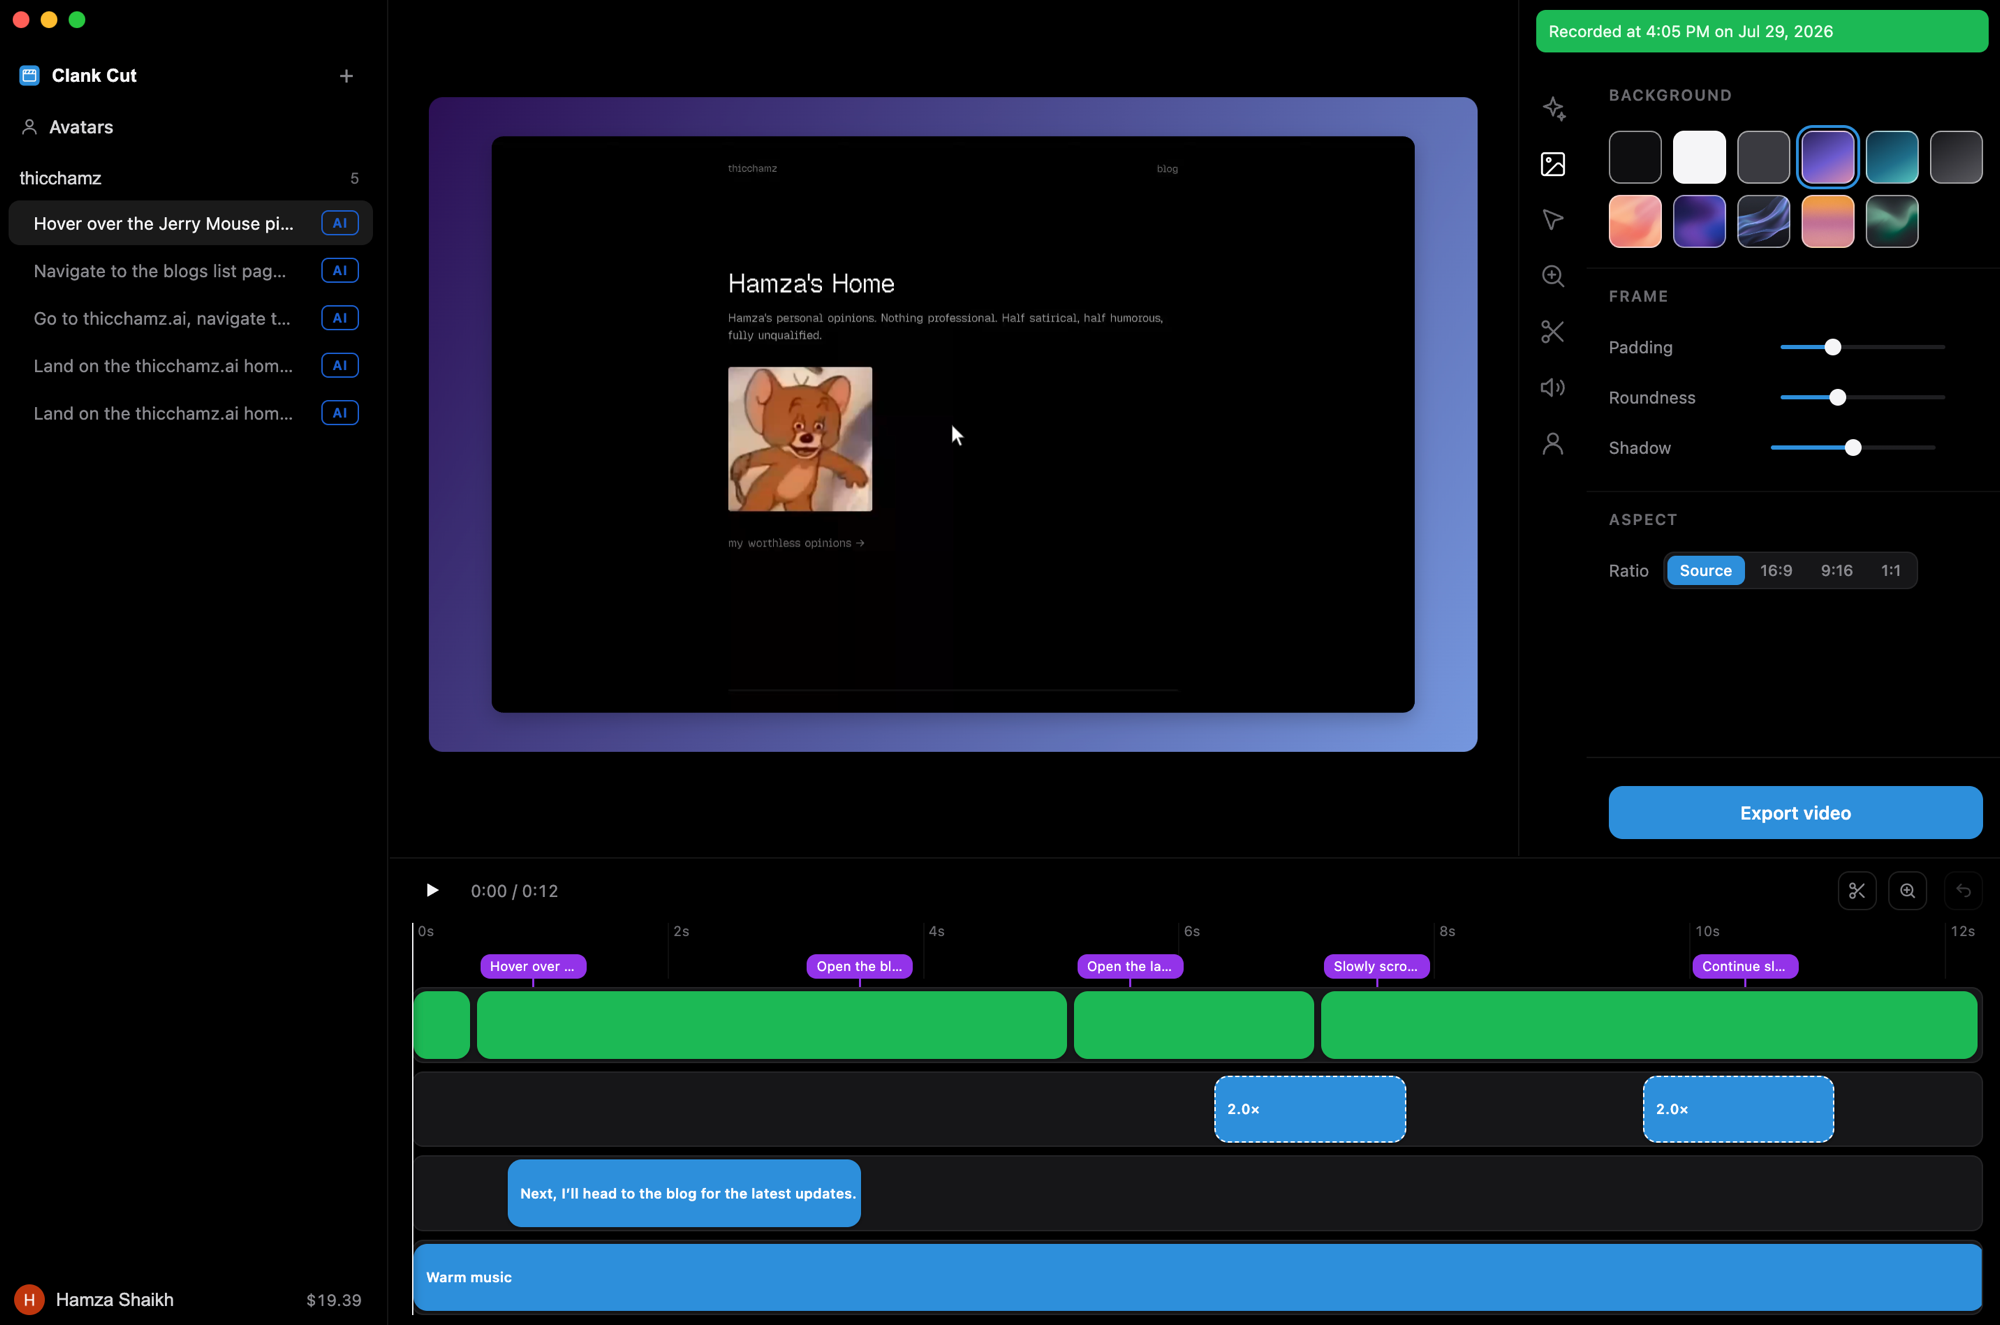The image size is (2000, 1325).
Task: Click the Clank Cut app logo
Action: [x=29, y=76]
